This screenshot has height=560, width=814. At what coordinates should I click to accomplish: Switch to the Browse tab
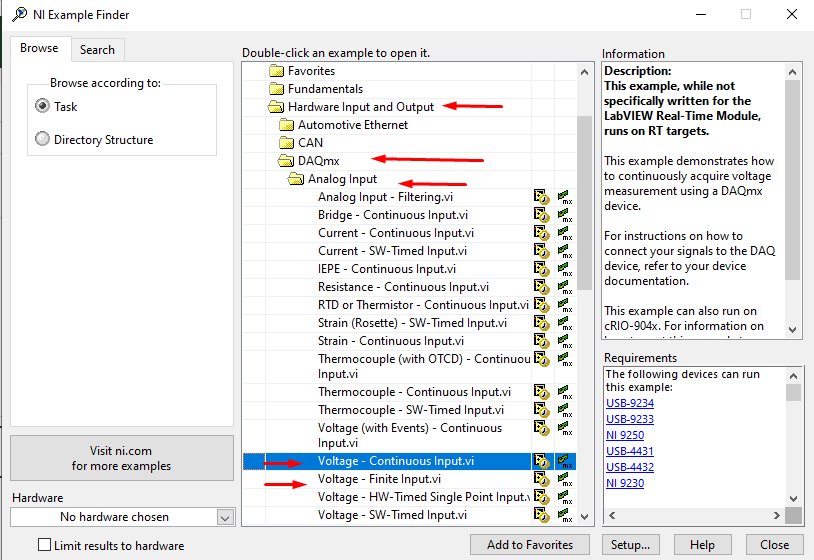(39, 48)
